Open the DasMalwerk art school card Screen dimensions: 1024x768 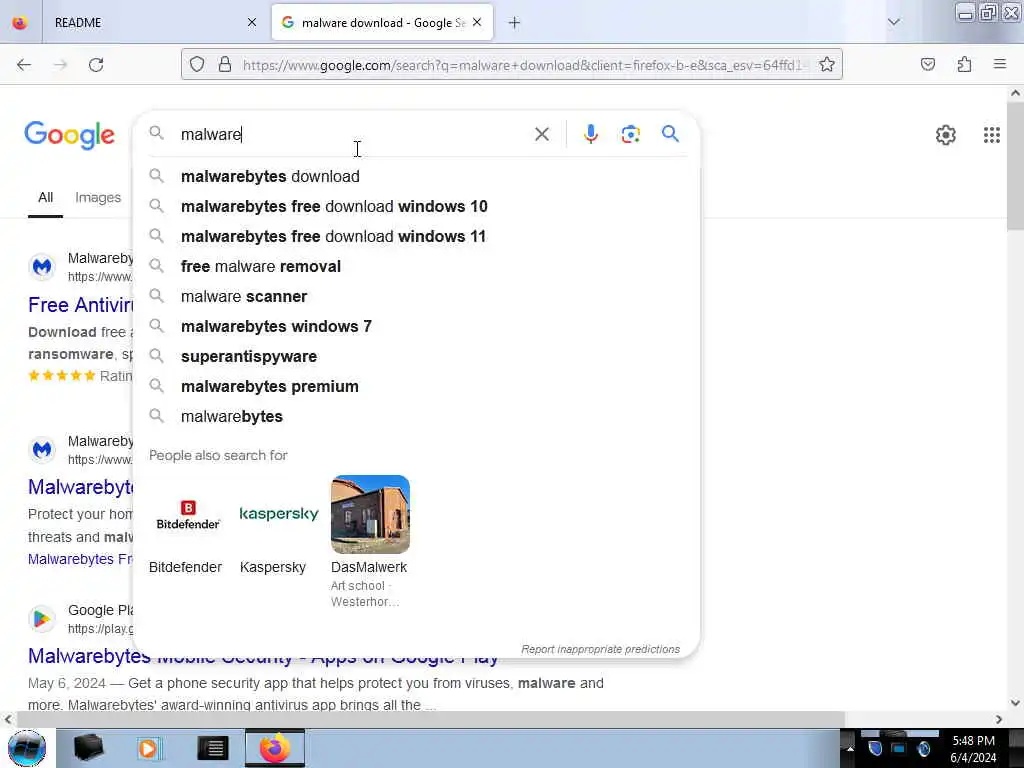point(370,542)
